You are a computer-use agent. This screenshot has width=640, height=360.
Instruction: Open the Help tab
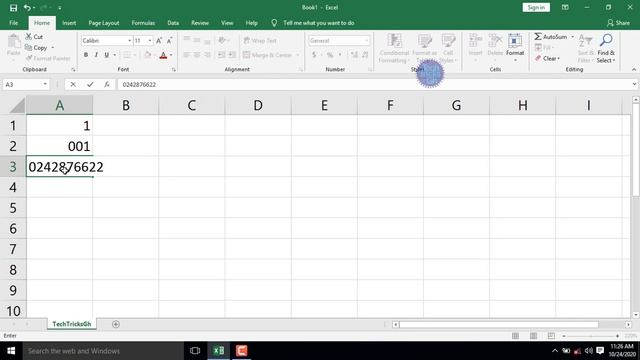coord(251,23)
